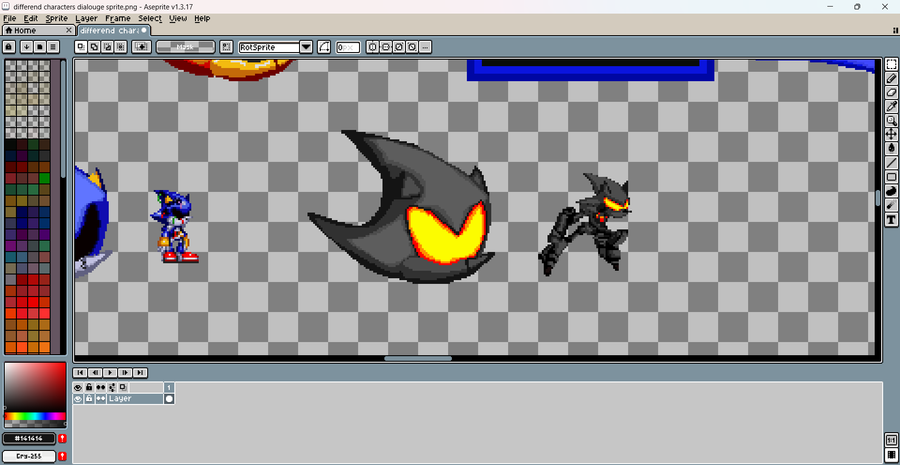Click the bottom-right timeline toggle icon
Image resolution: width=900 pixels, height=465 pixels.
891,455
